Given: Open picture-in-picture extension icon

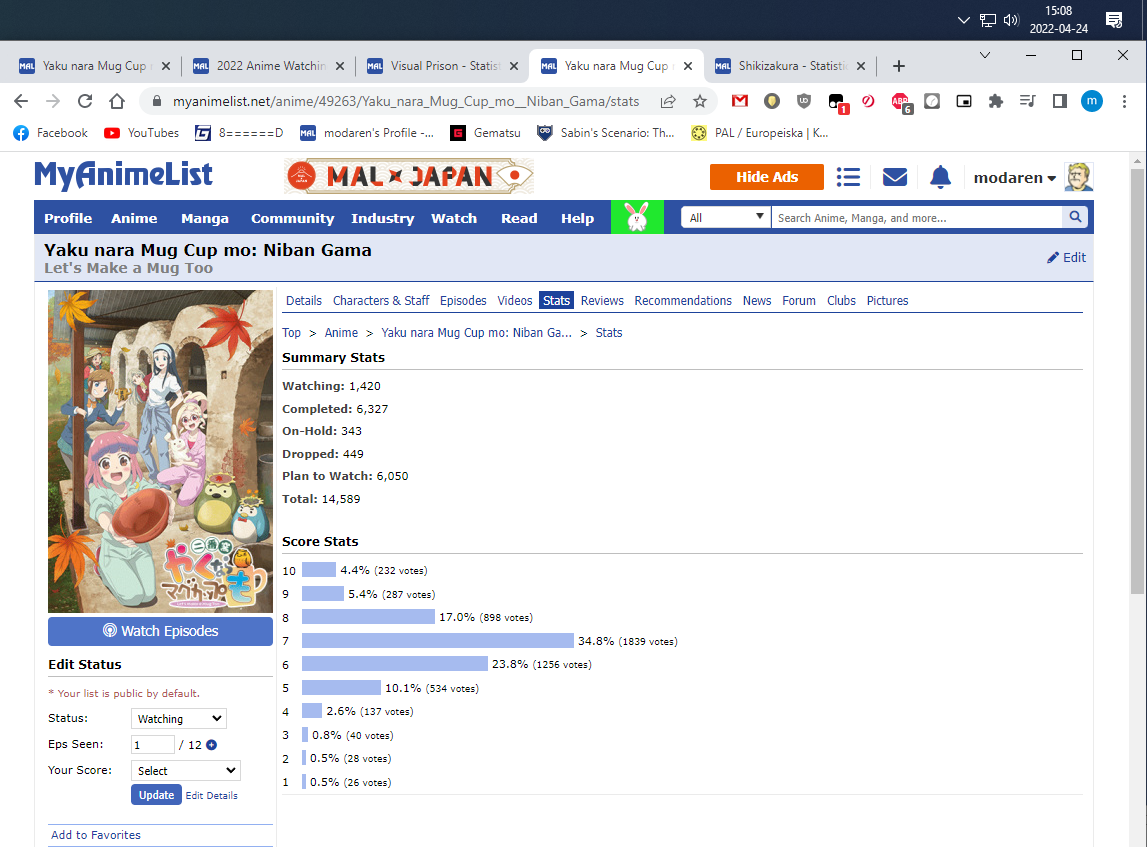Looking at the screenshot, I should click(x=964, y=101).
